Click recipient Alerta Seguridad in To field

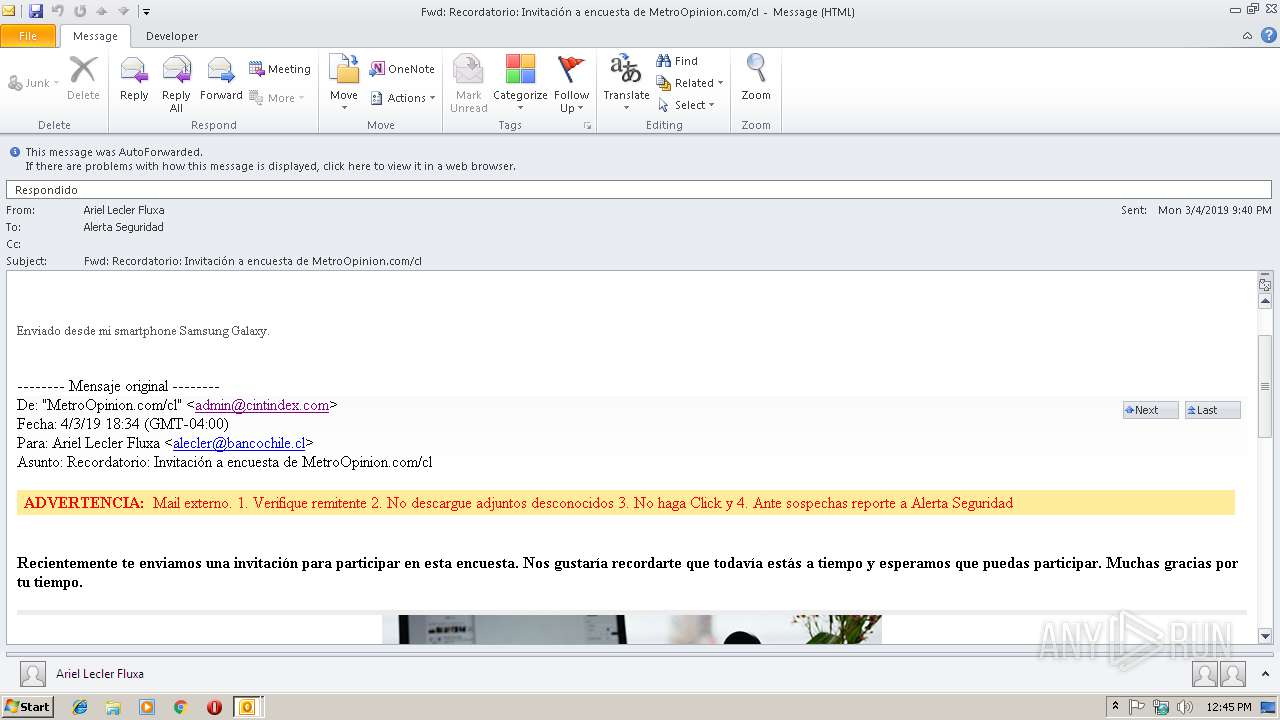123,227
